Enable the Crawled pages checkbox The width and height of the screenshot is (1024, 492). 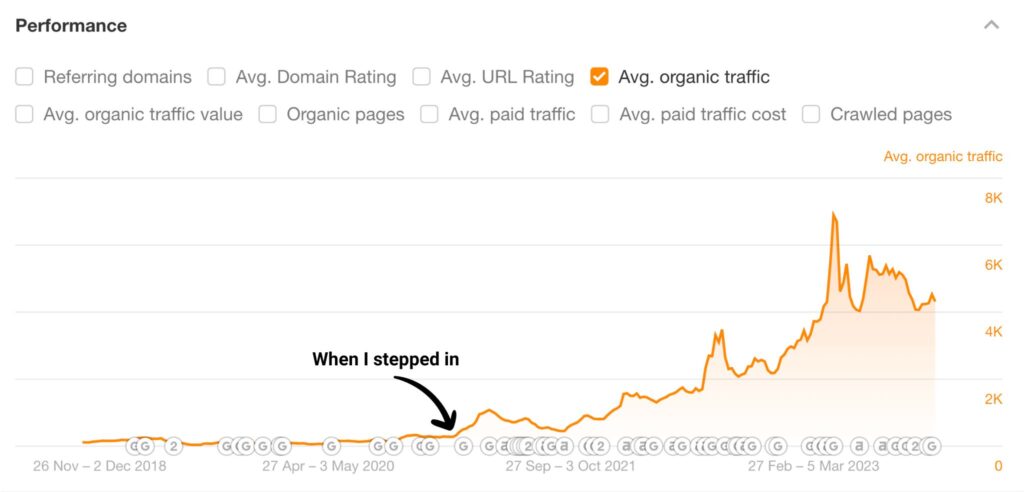812,114
